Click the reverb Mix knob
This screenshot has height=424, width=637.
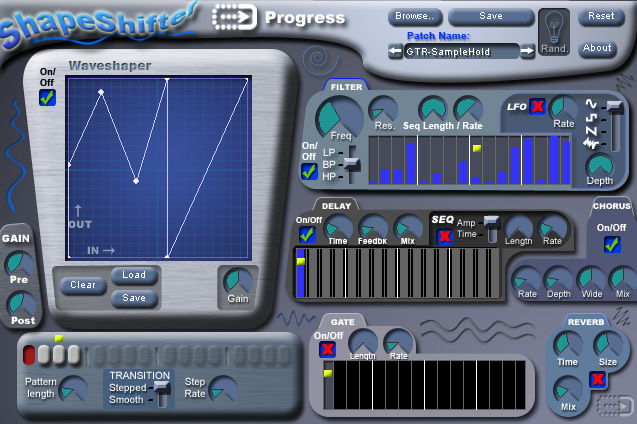click(x=568, y=389)
